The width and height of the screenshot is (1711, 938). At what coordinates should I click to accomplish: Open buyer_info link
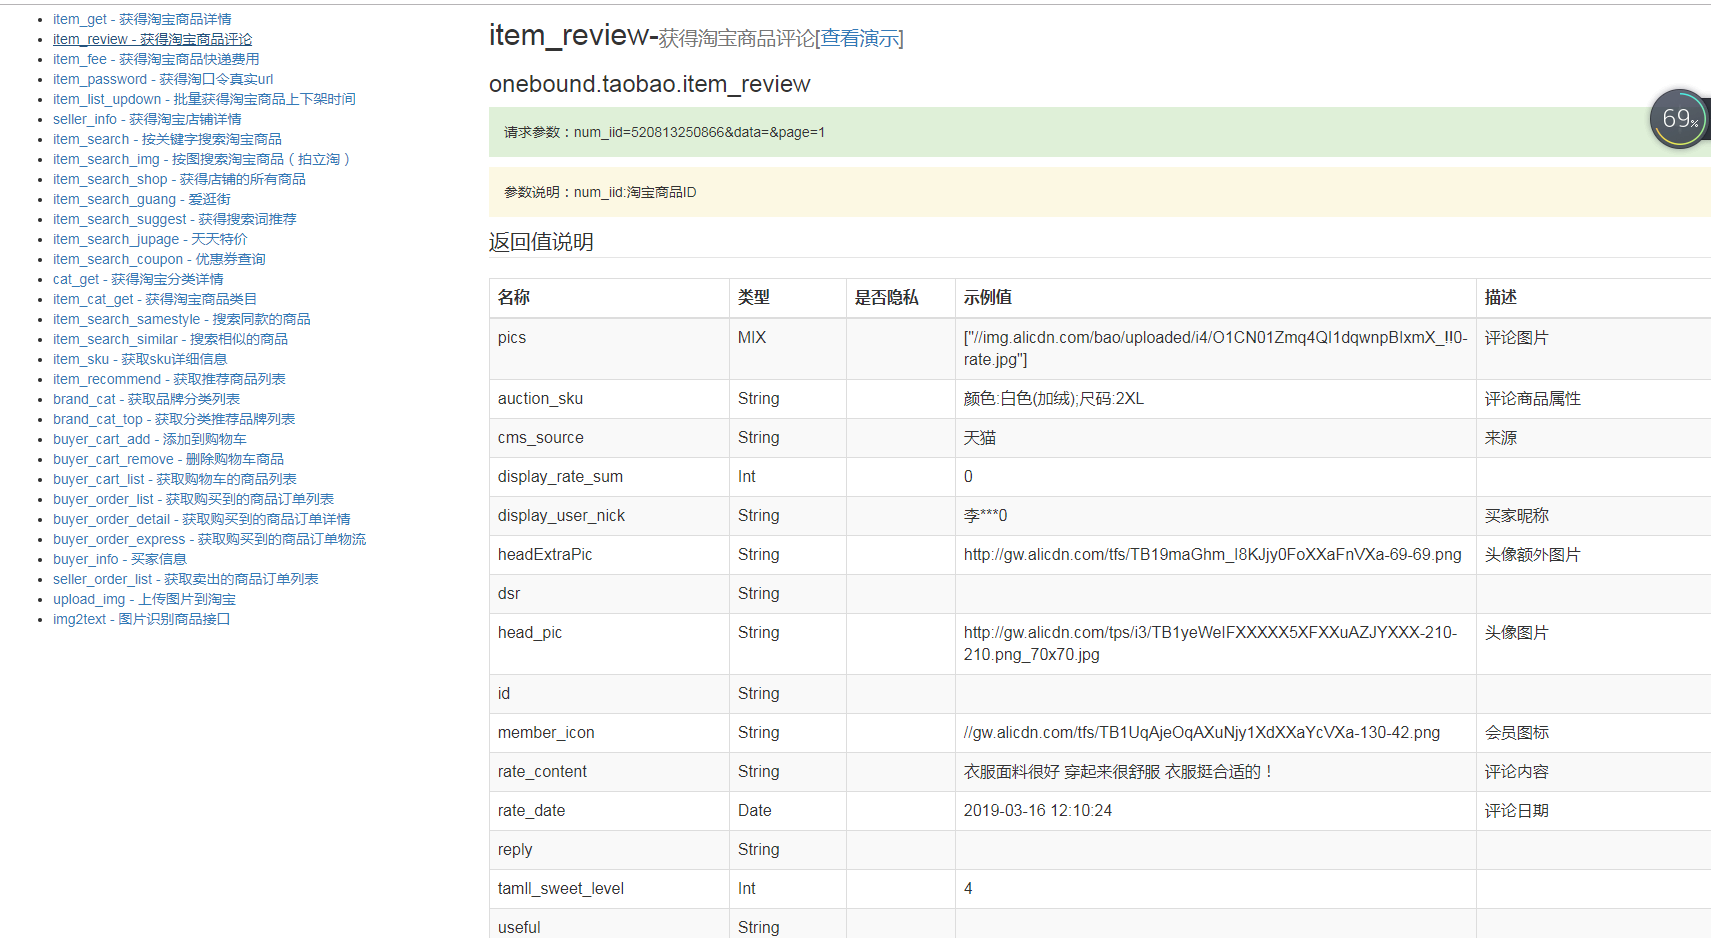click(x=120, y=559)
